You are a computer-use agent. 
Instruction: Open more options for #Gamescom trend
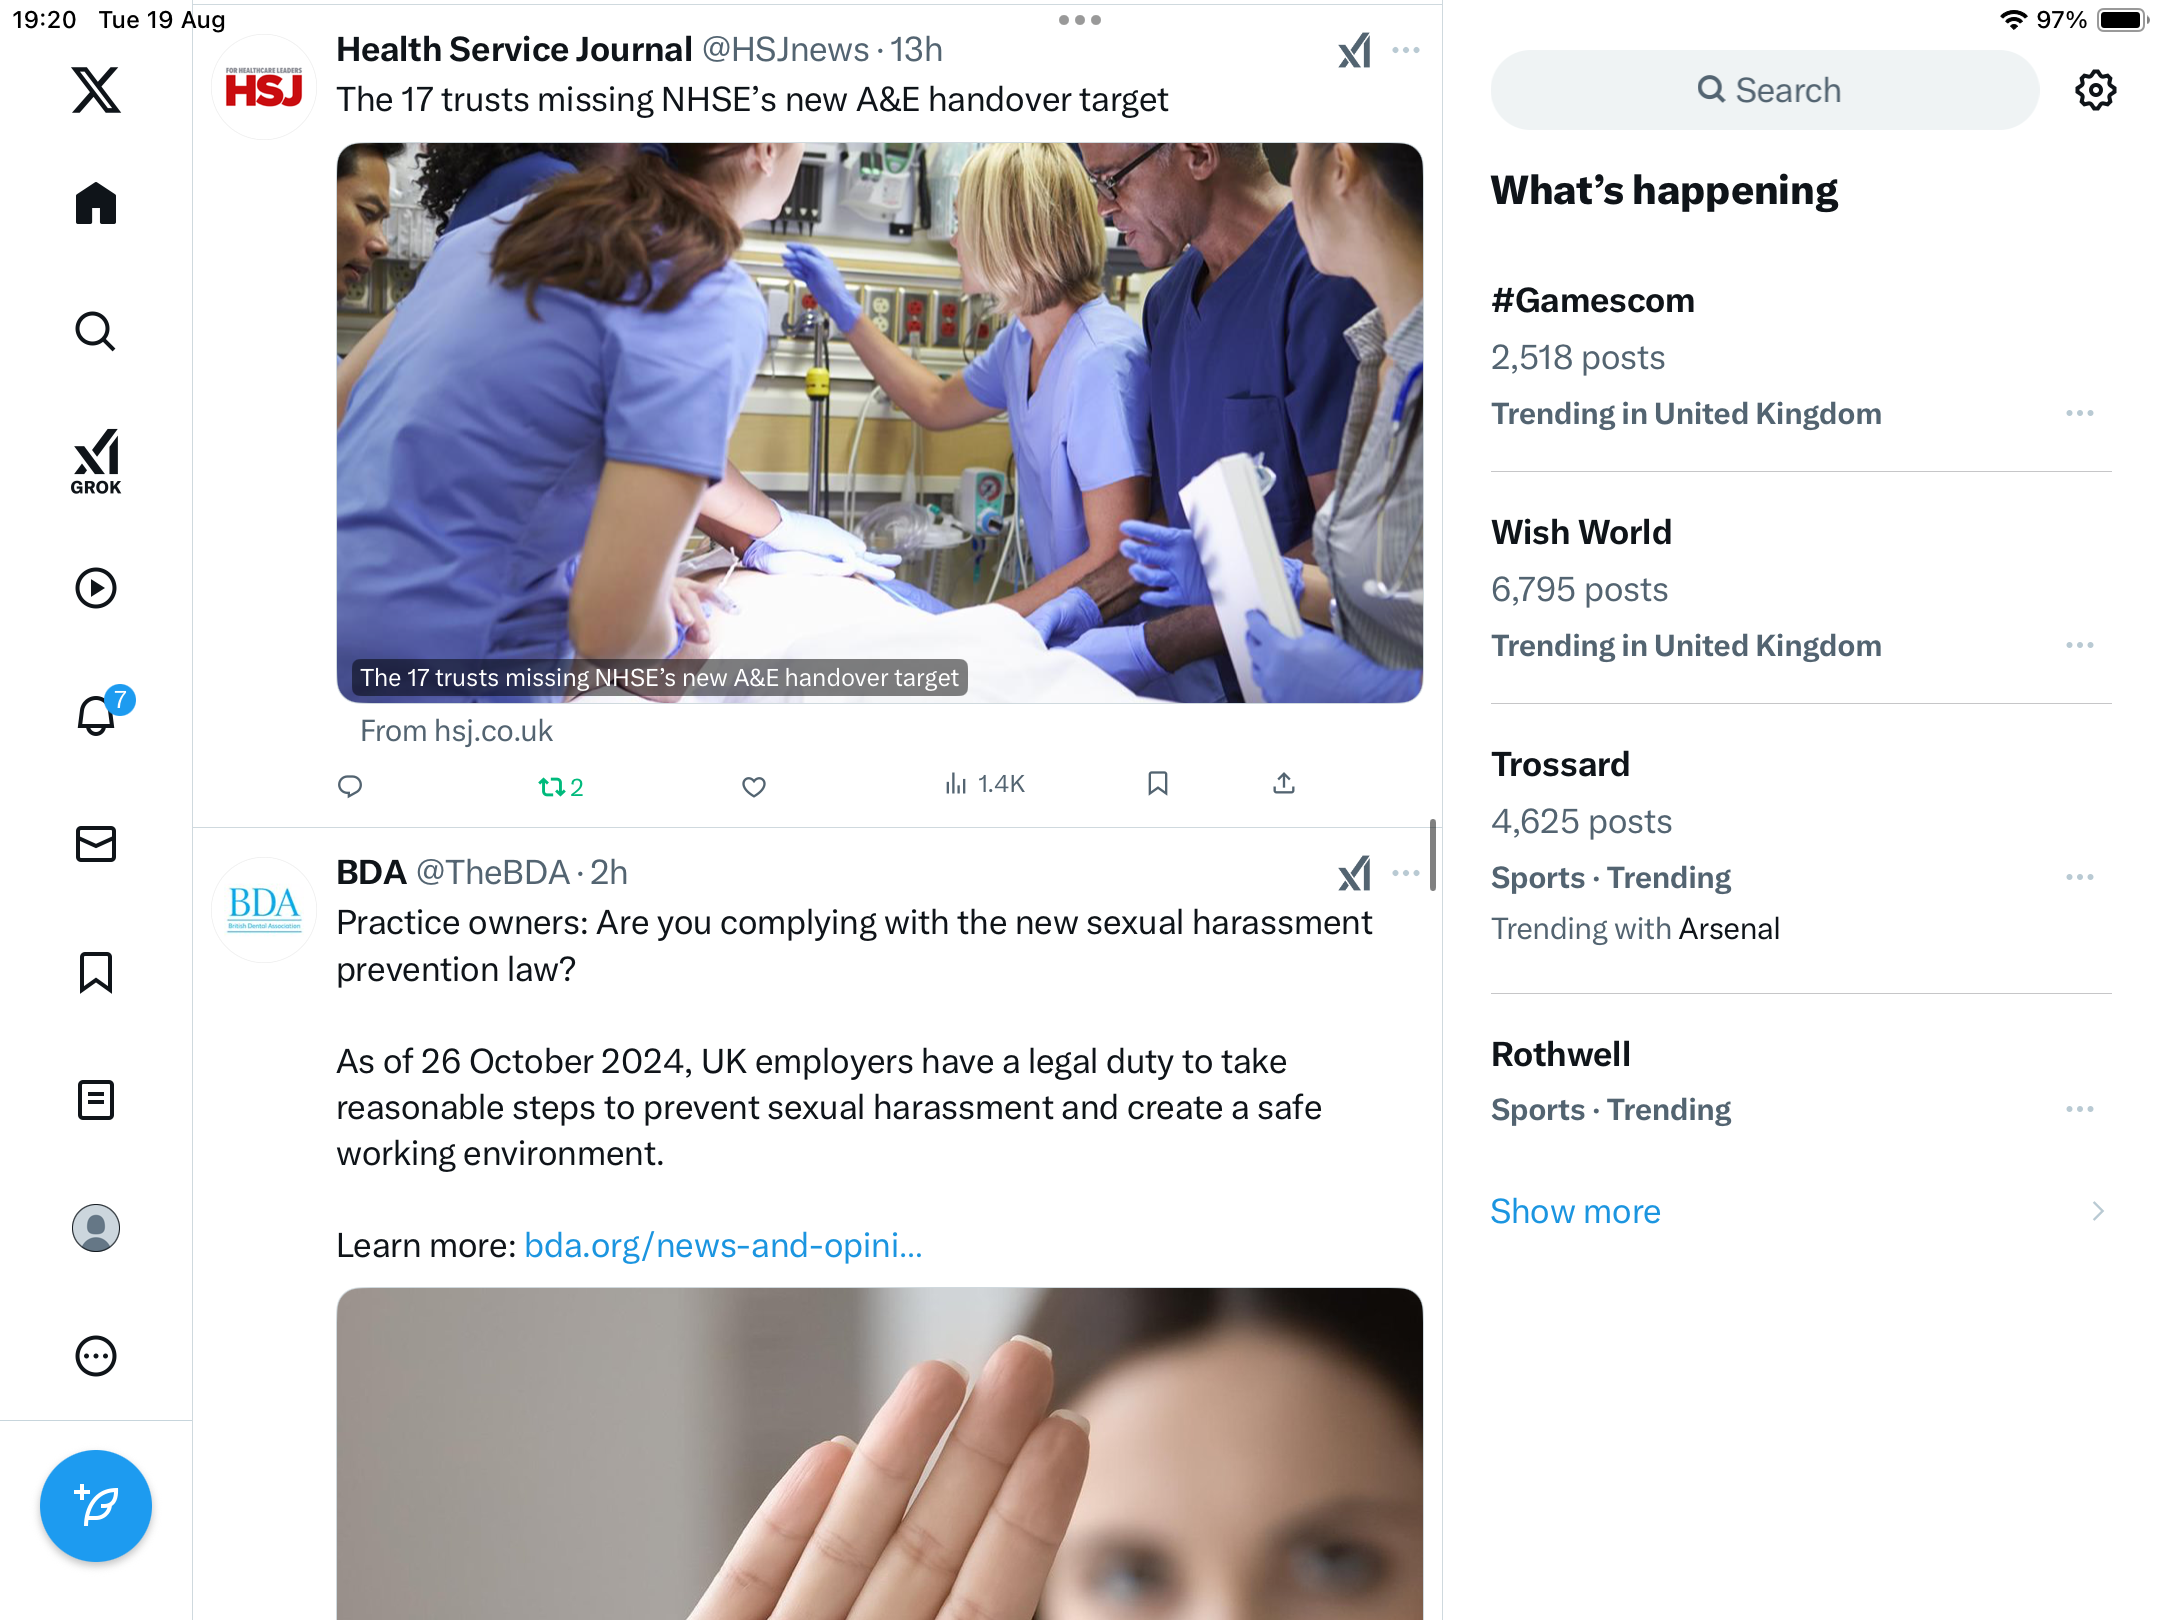pos(2080,413)
